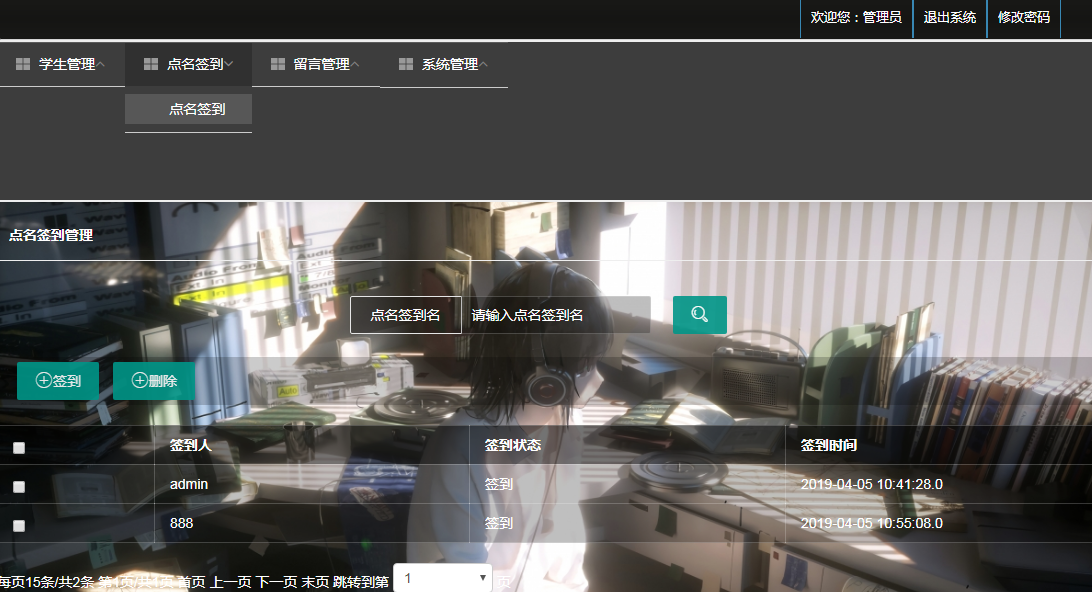Click the 签到状态 column header

513,445
